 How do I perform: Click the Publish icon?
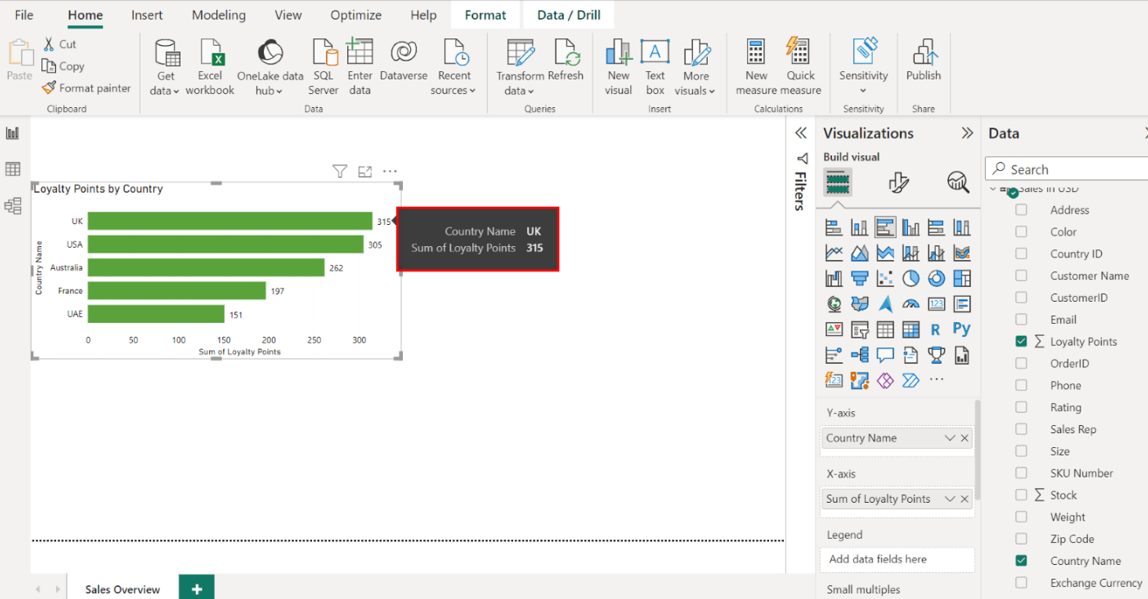[x=923, y=54]
